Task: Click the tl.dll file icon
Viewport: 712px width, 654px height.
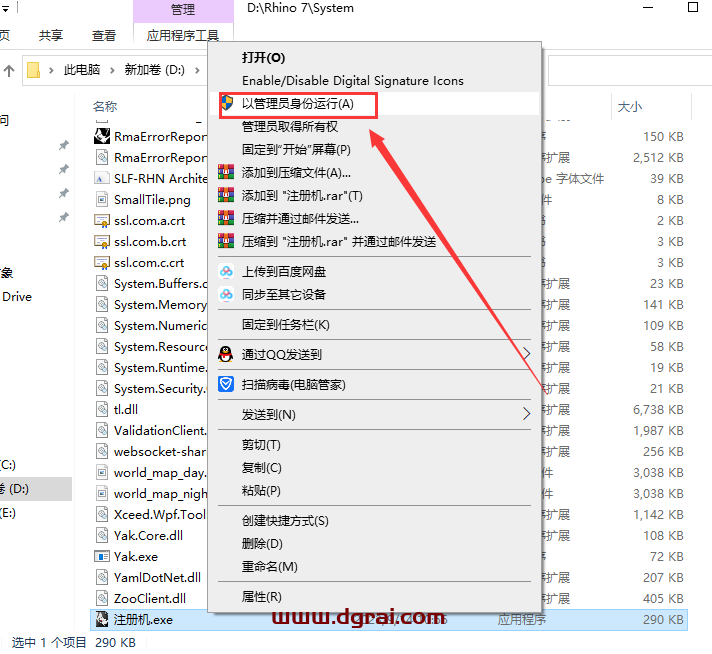Action: coord(102,409)
